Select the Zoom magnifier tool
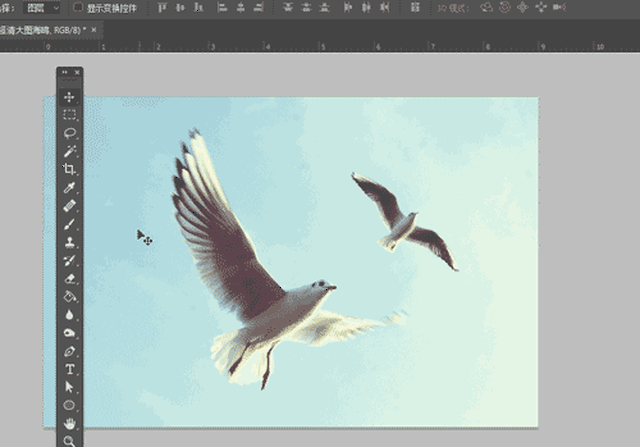 (x=69, y=441)
